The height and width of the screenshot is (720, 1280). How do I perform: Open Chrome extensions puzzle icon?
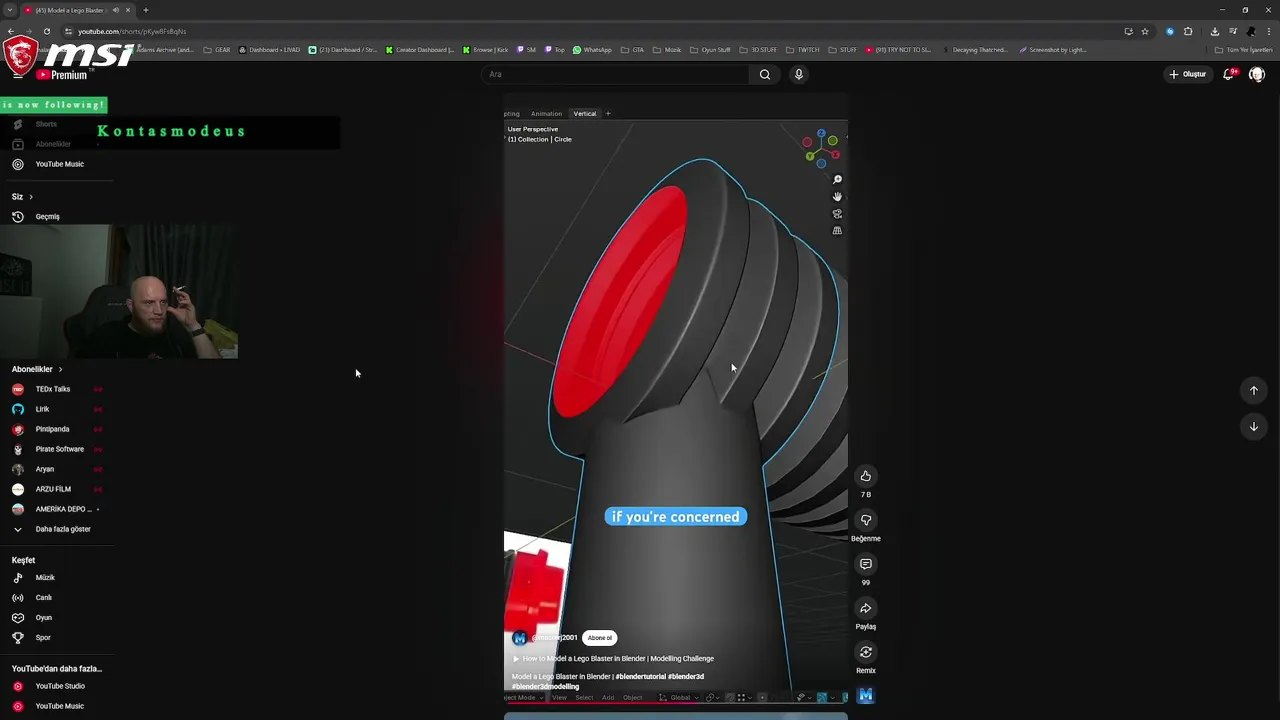[x=1188, y=31]
